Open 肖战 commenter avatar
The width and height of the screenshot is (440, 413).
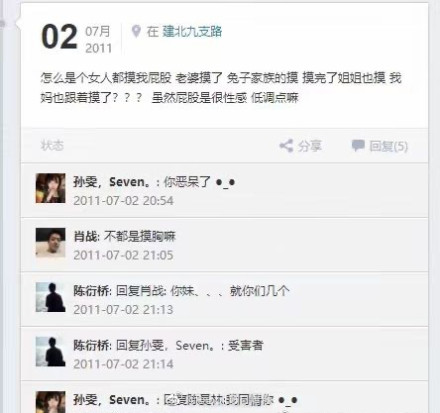click(x=50, y=243)
